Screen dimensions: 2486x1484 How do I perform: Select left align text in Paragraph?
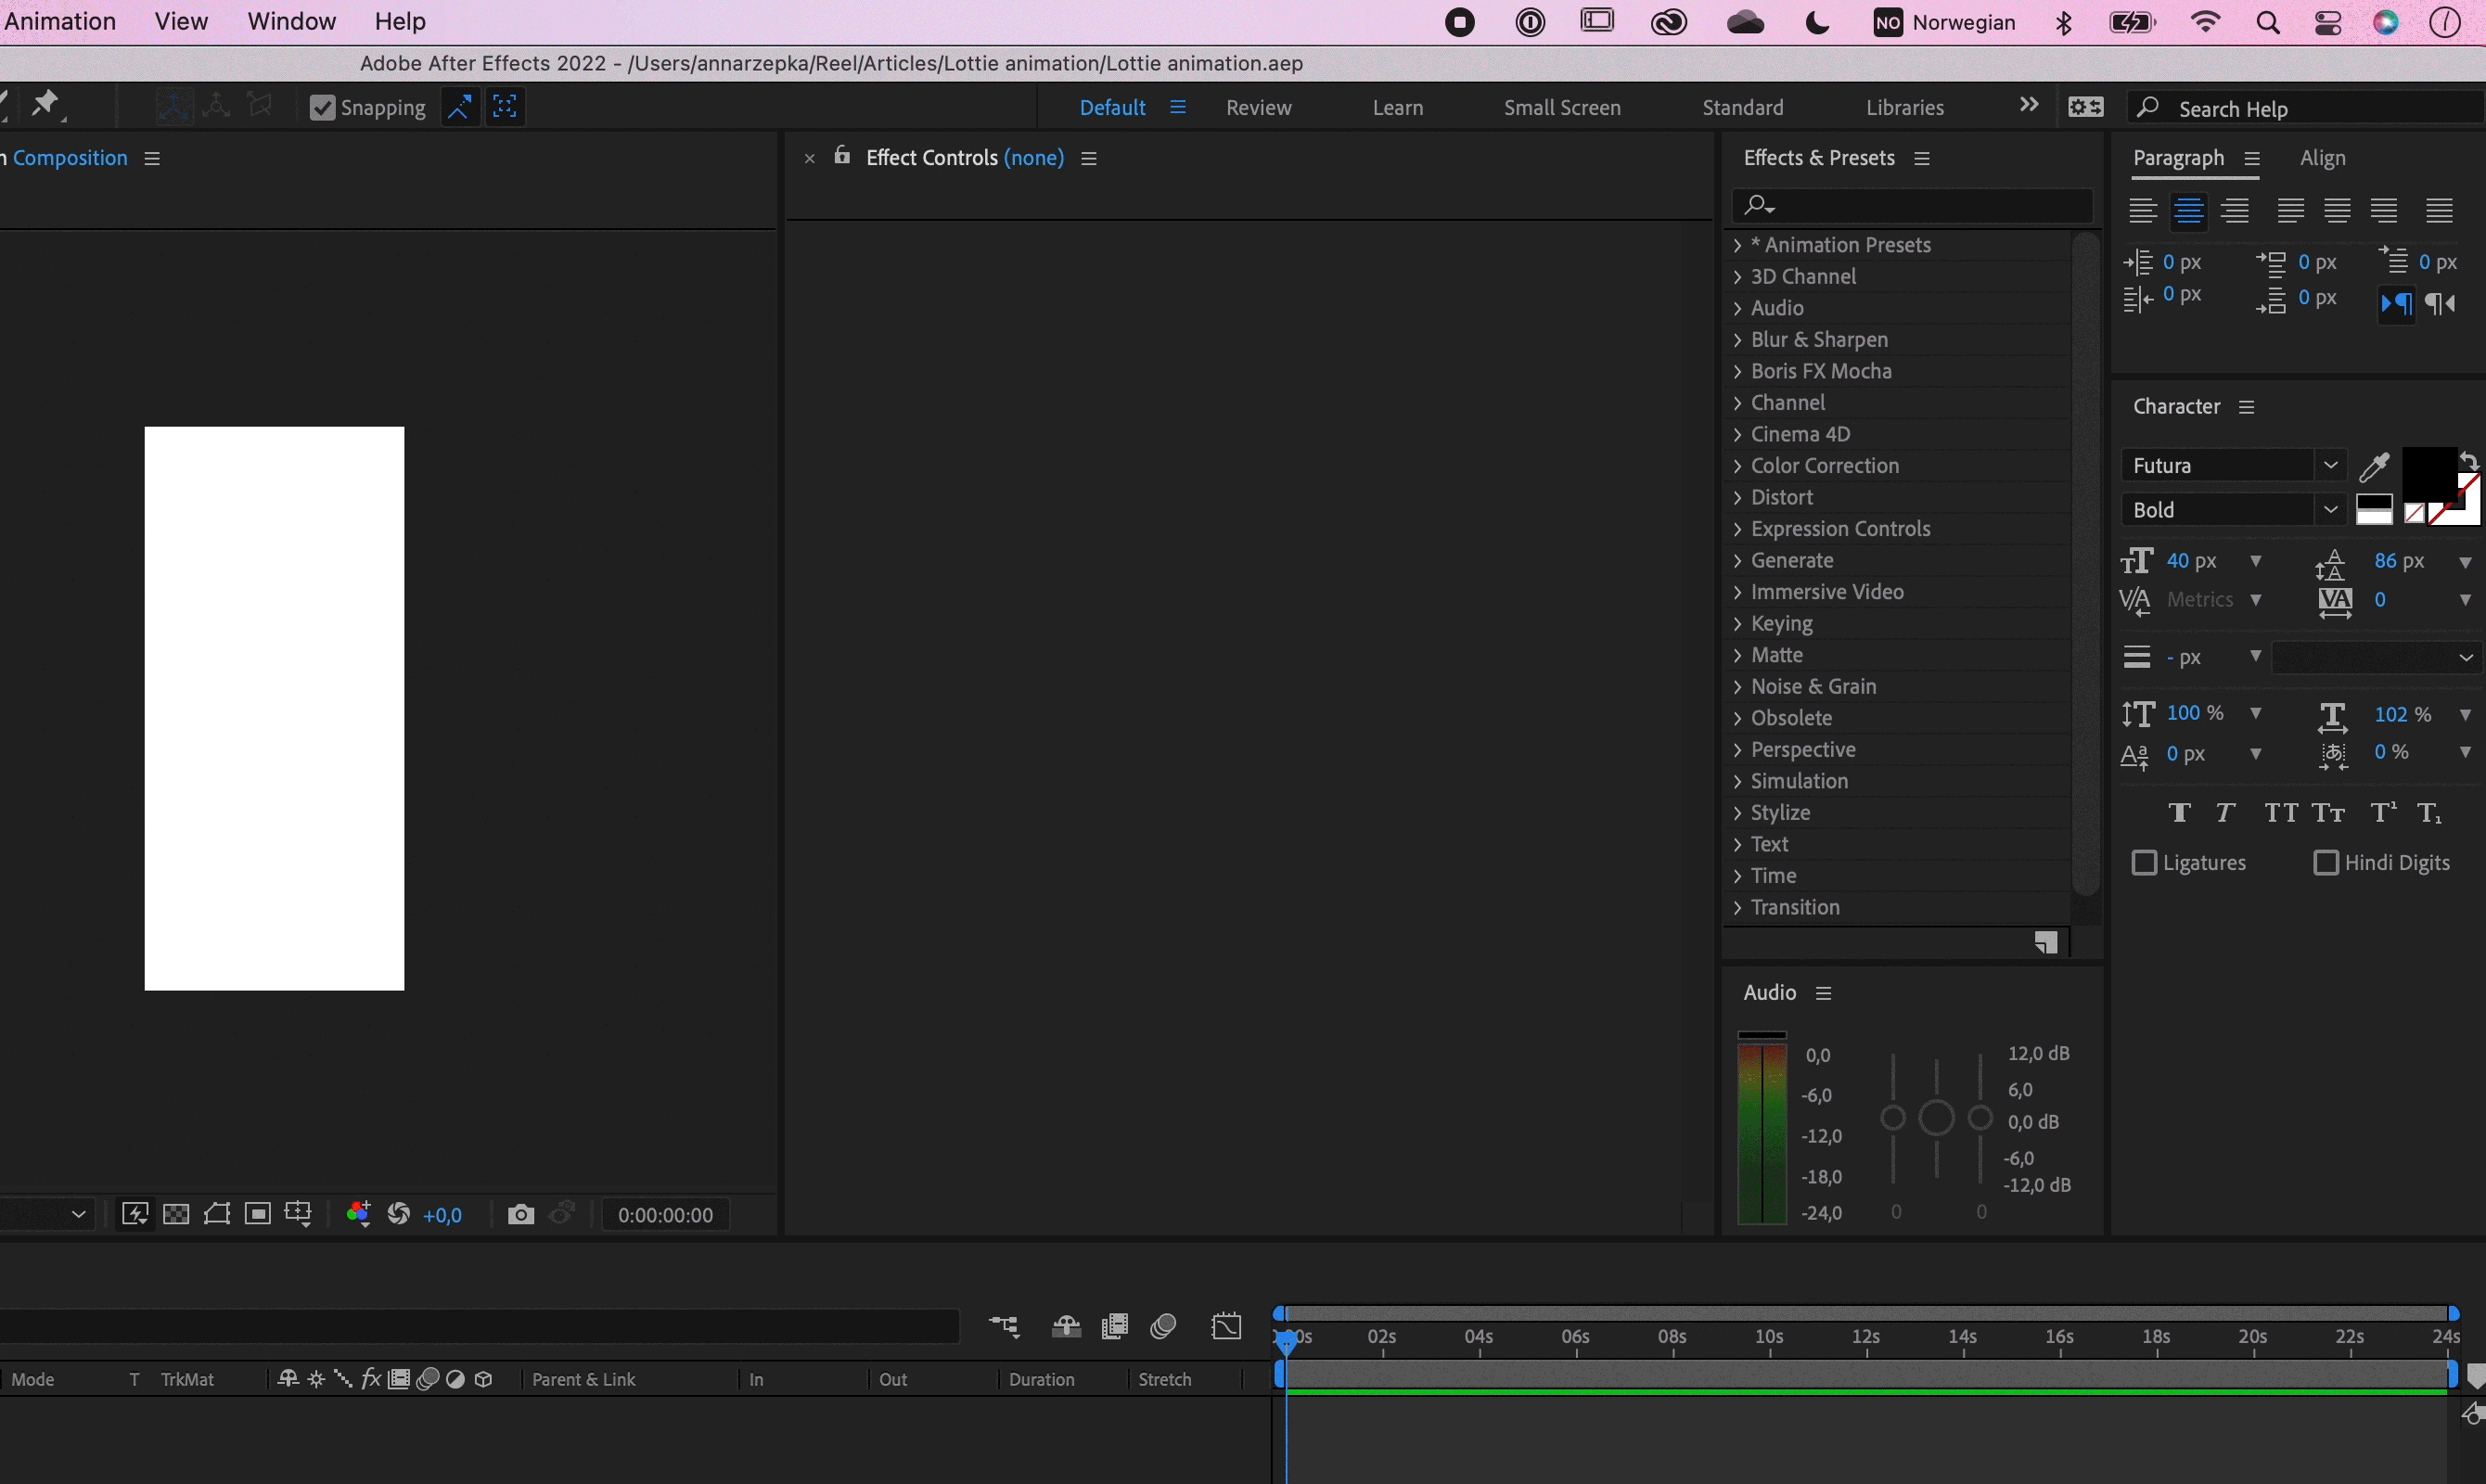2142,210
